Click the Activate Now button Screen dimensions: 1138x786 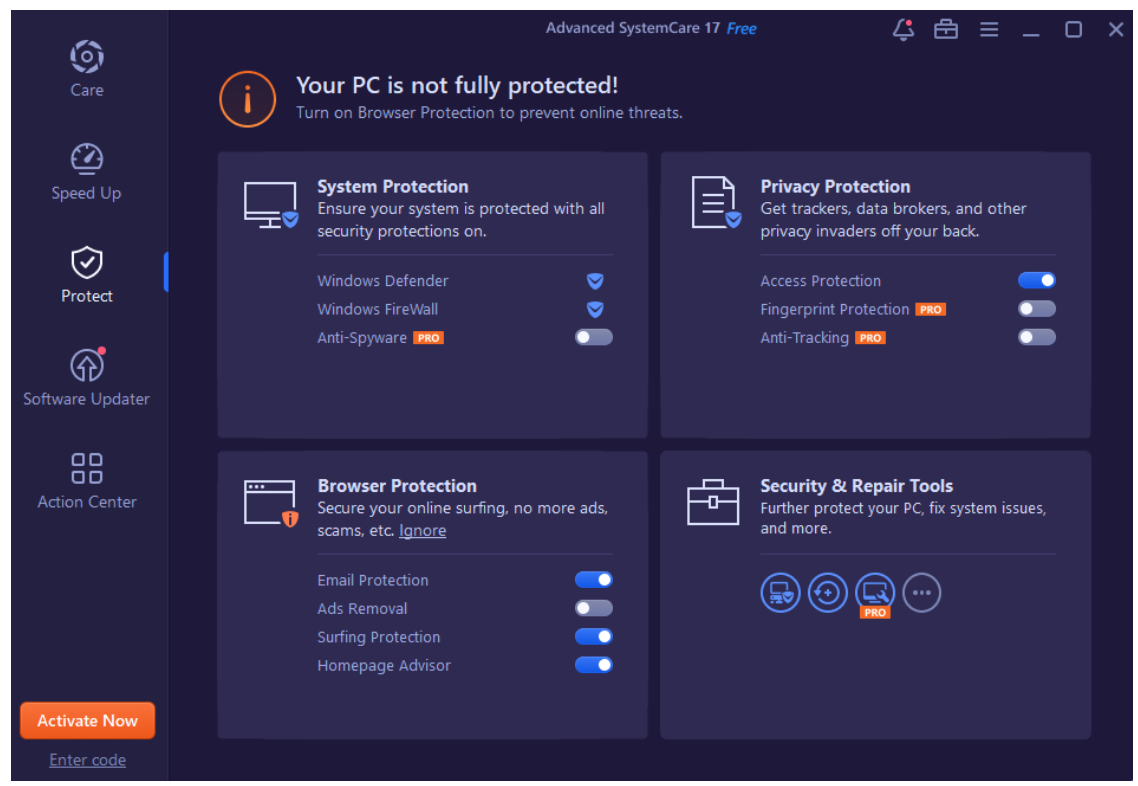87,721
